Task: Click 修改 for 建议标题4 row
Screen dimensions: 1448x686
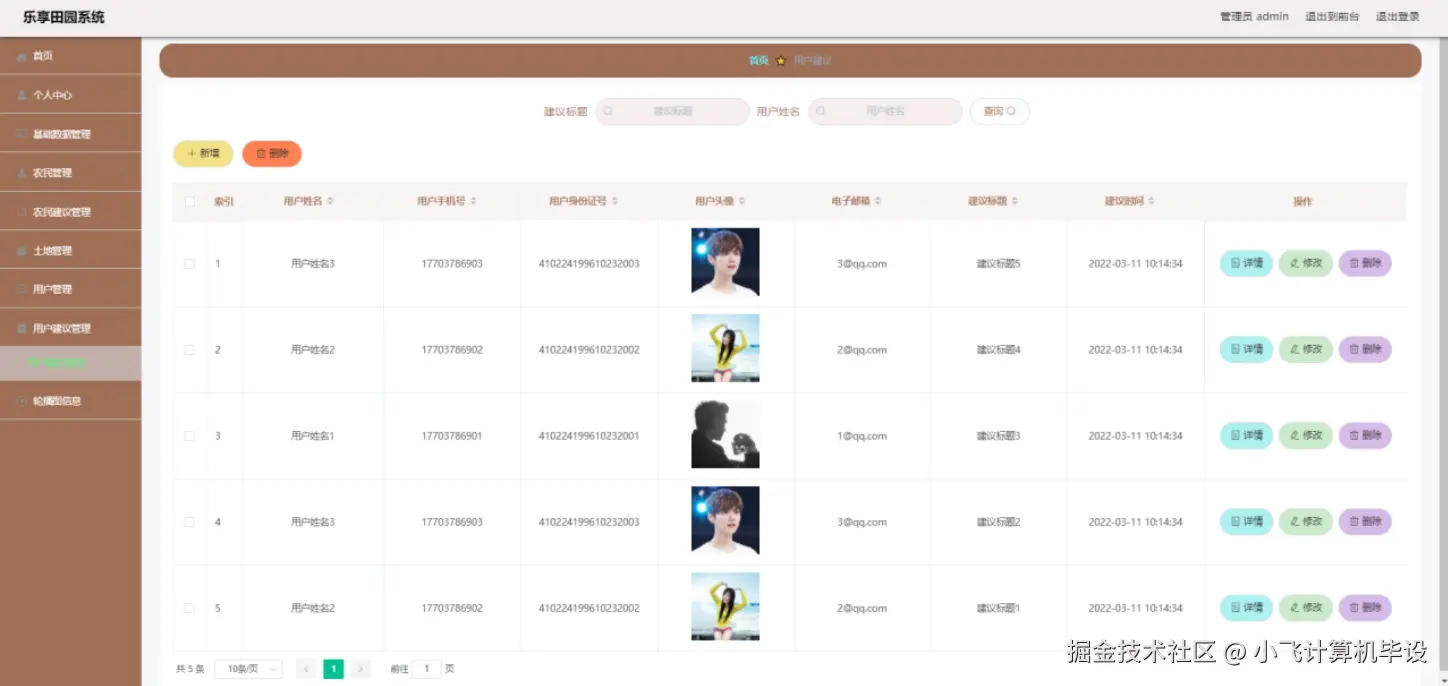Action: click(1306, 349)
